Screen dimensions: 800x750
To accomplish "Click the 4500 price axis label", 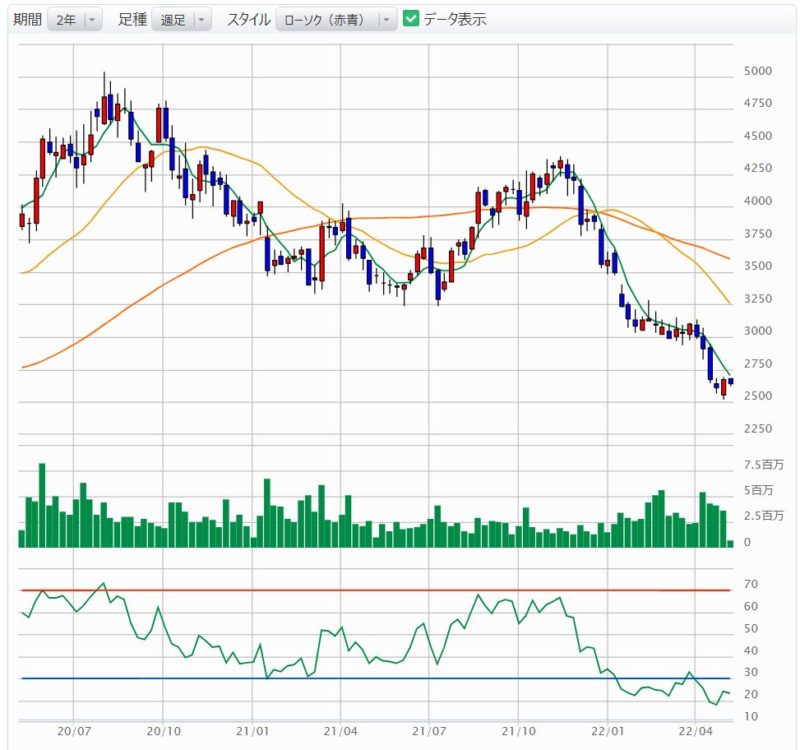I will (758, 136).
